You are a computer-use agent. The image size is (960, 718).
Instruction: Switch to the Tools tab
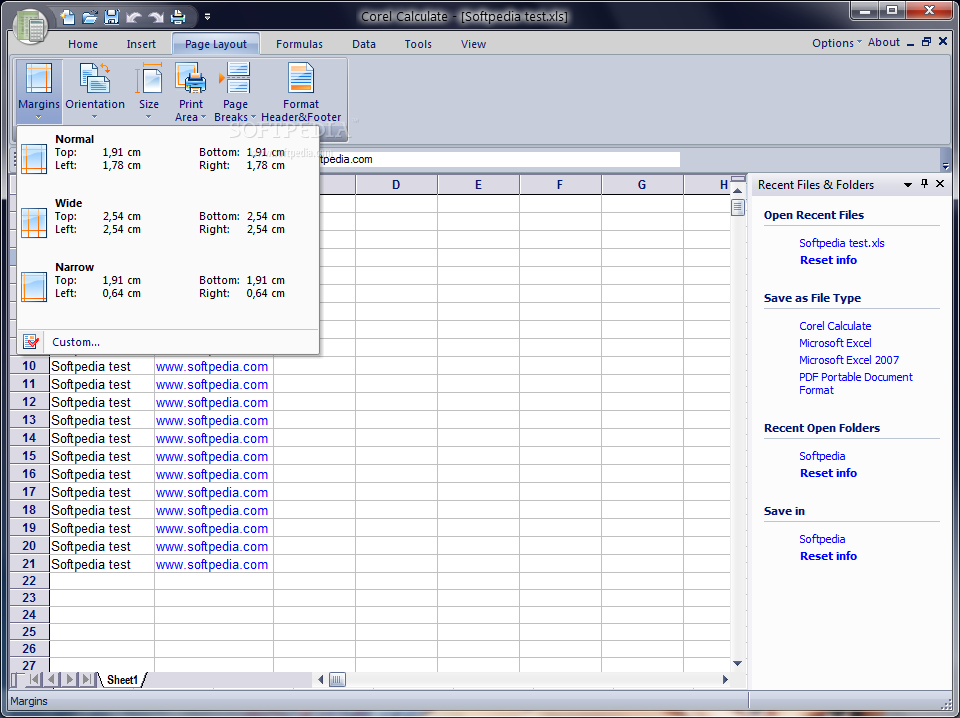tap(418, 44)
